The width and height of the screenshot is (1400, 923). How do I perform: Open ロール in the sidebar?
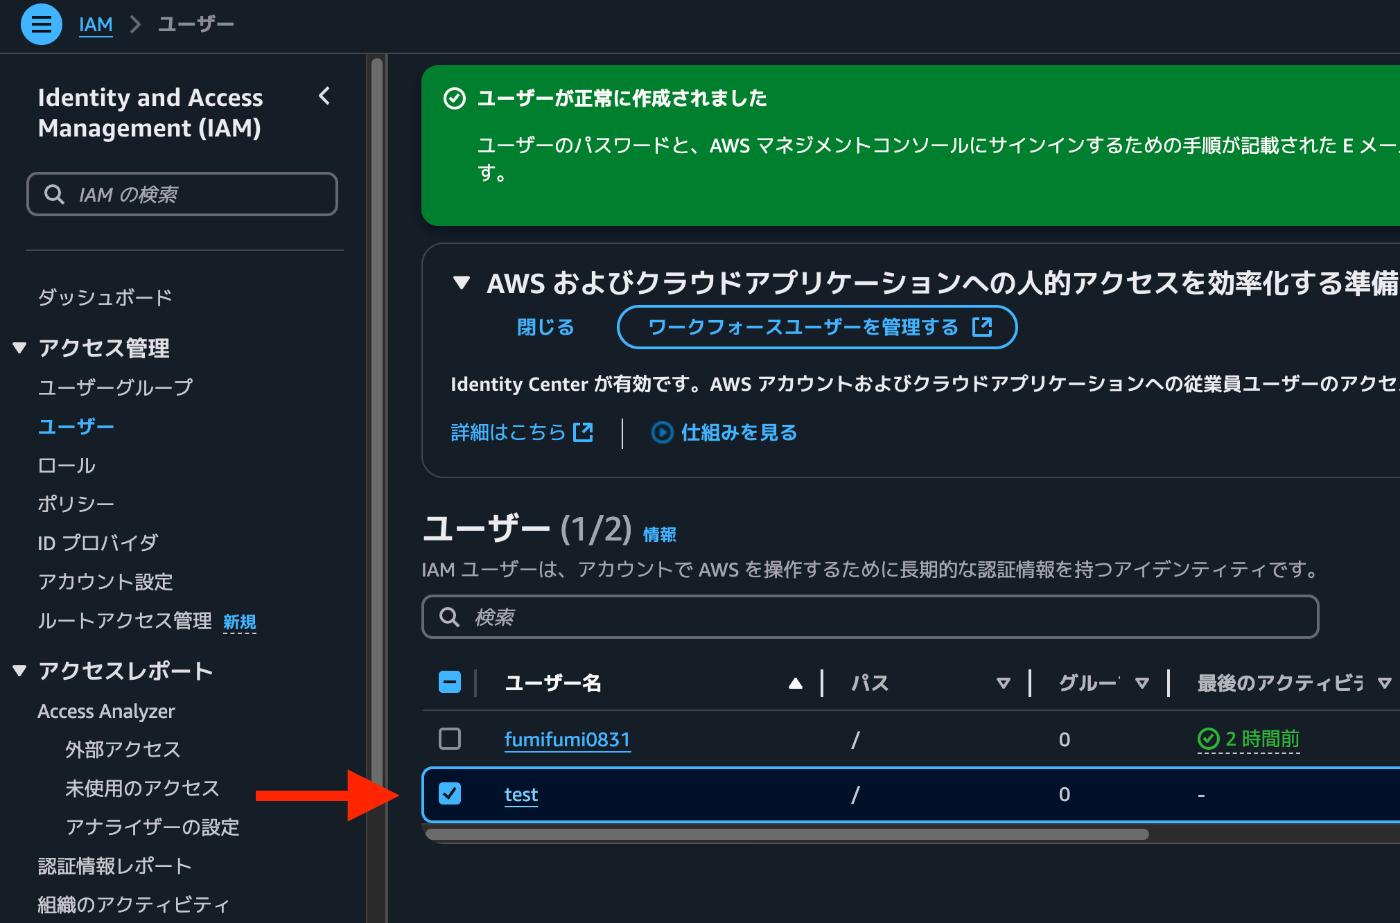tap(67, 465)
